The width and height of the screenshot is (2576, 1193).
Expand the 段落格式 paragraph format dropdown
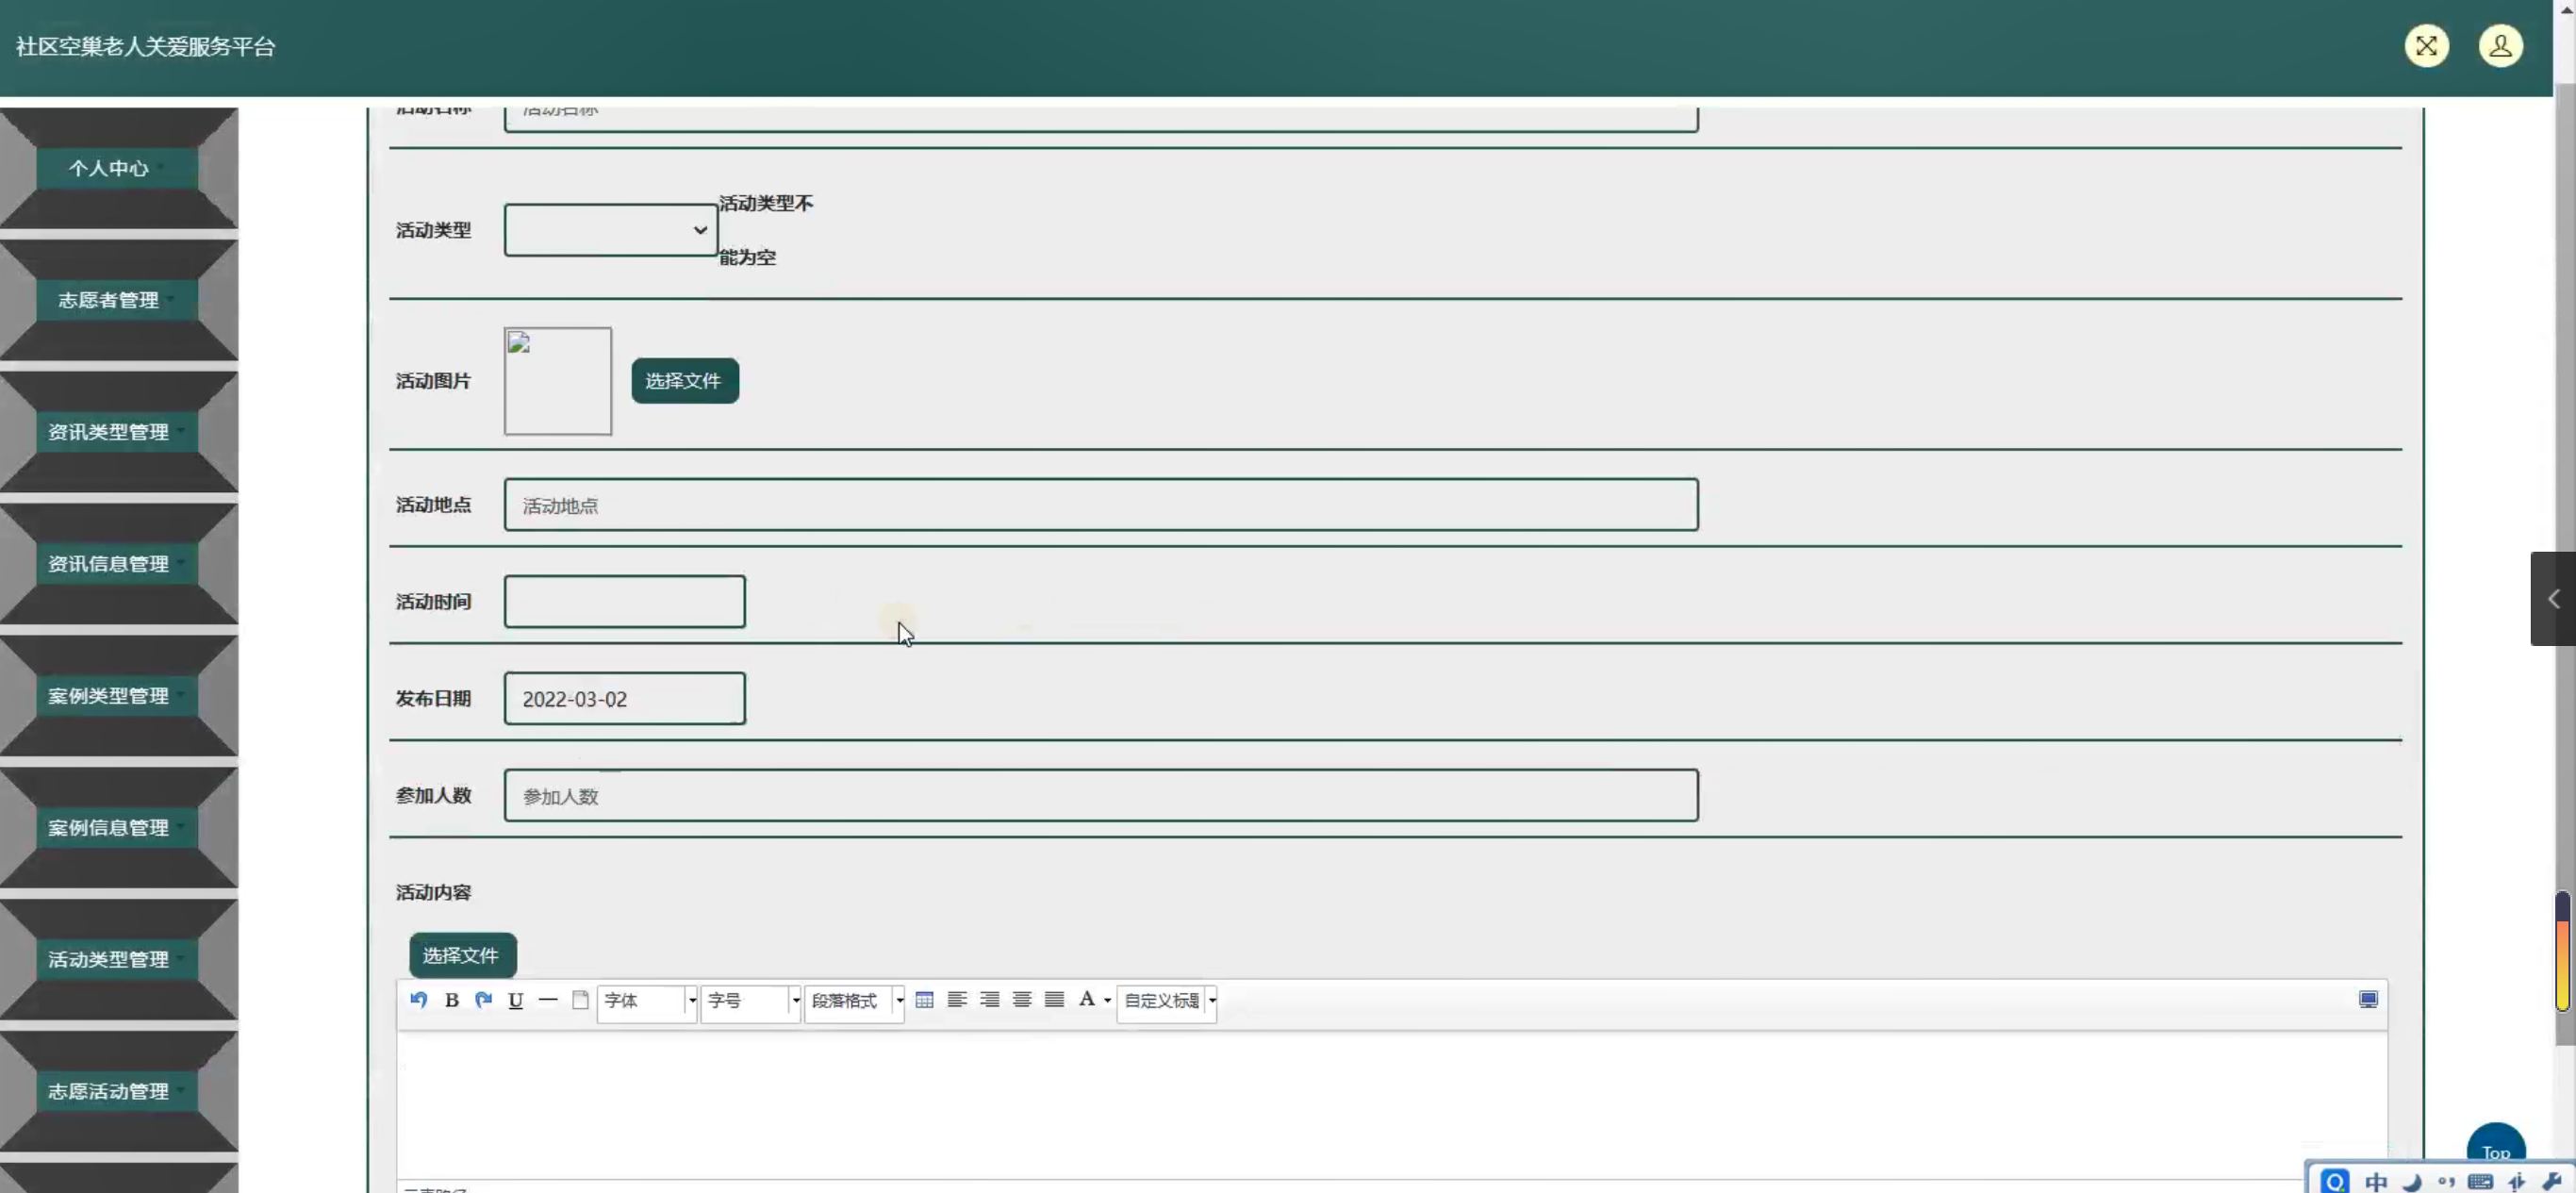click(x=899, y=1001)
